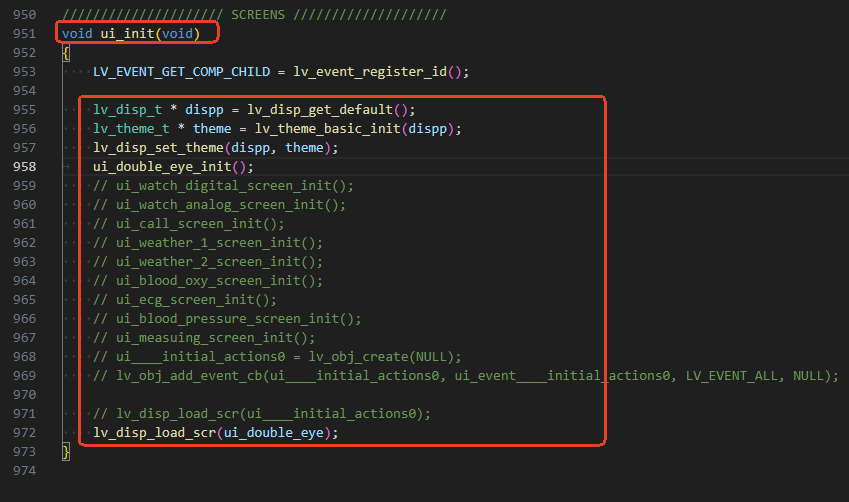Viewport: 849px width, 502px height.
Task: Click the commented lv_obj_create(NULL) line
Action: [x=277, y=356]
